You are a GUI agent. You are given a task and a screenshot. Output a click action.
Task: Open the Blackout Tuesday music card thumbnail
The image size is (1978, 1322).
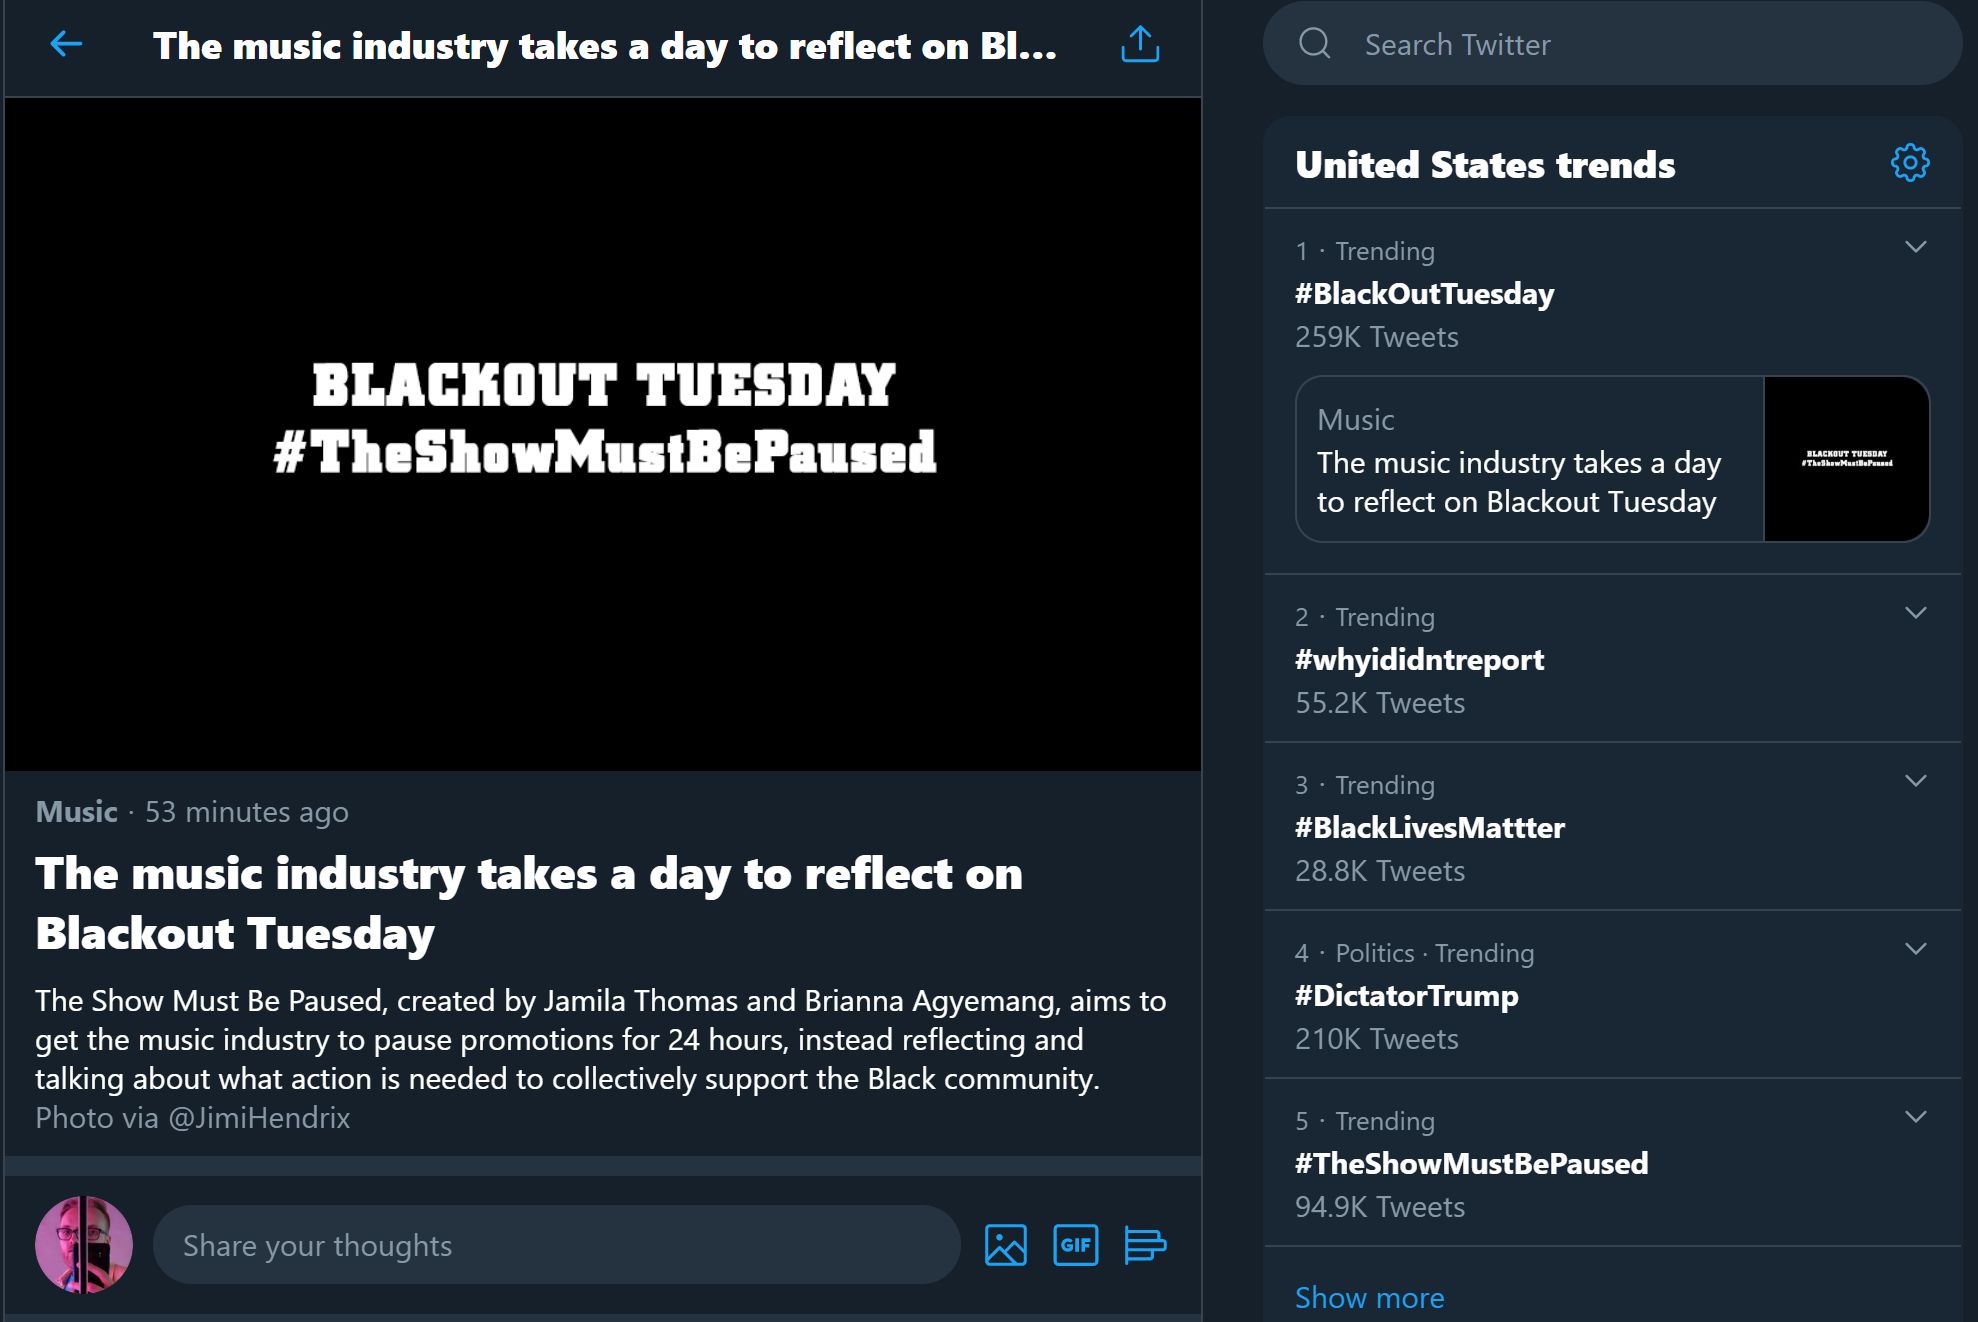point(1846,459)
